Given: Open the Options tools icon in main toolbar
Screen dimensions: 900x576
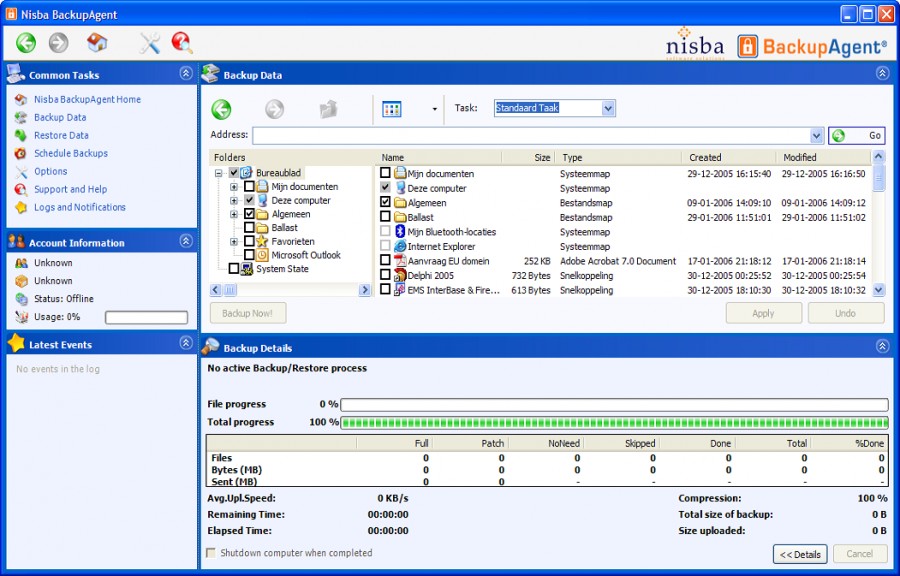Looking at the screenshot, I should coord(150,42).
